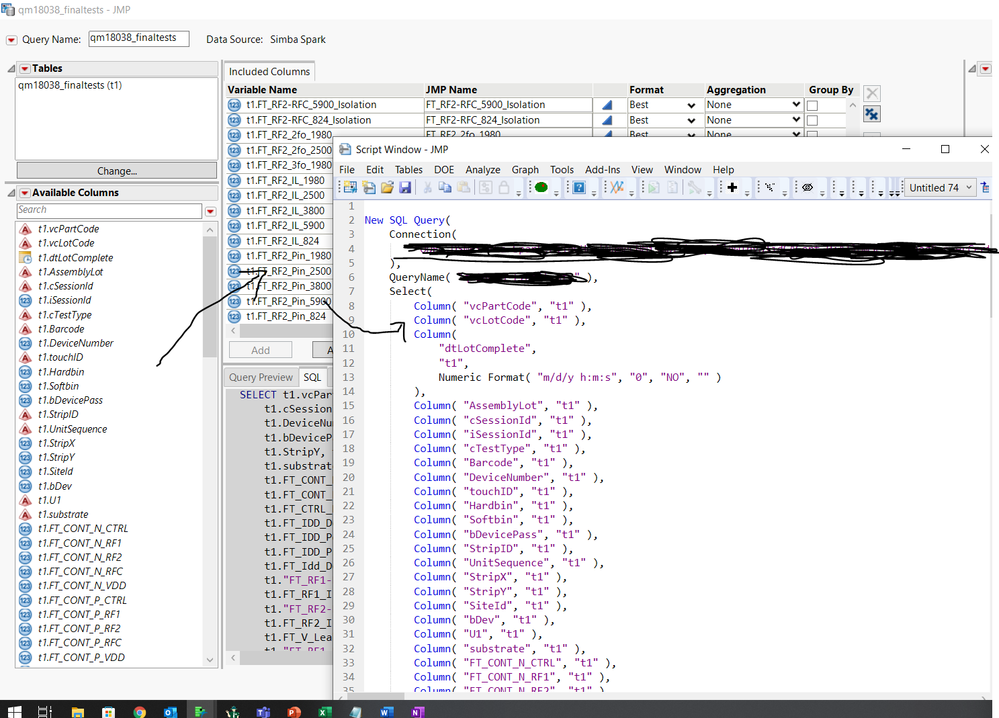Open Format dropdown for FT_RF2-RFC_5900_Isolation
The height and width of the screenshot is (718, 999).
pos(690,105)
